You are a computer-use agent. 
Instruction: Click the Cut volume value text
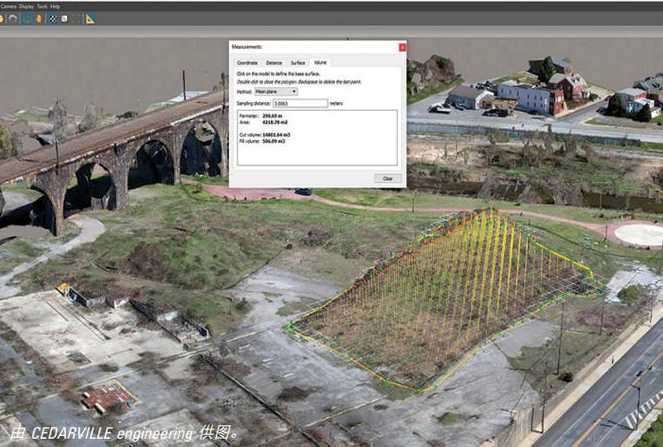[x=276, y=135]
